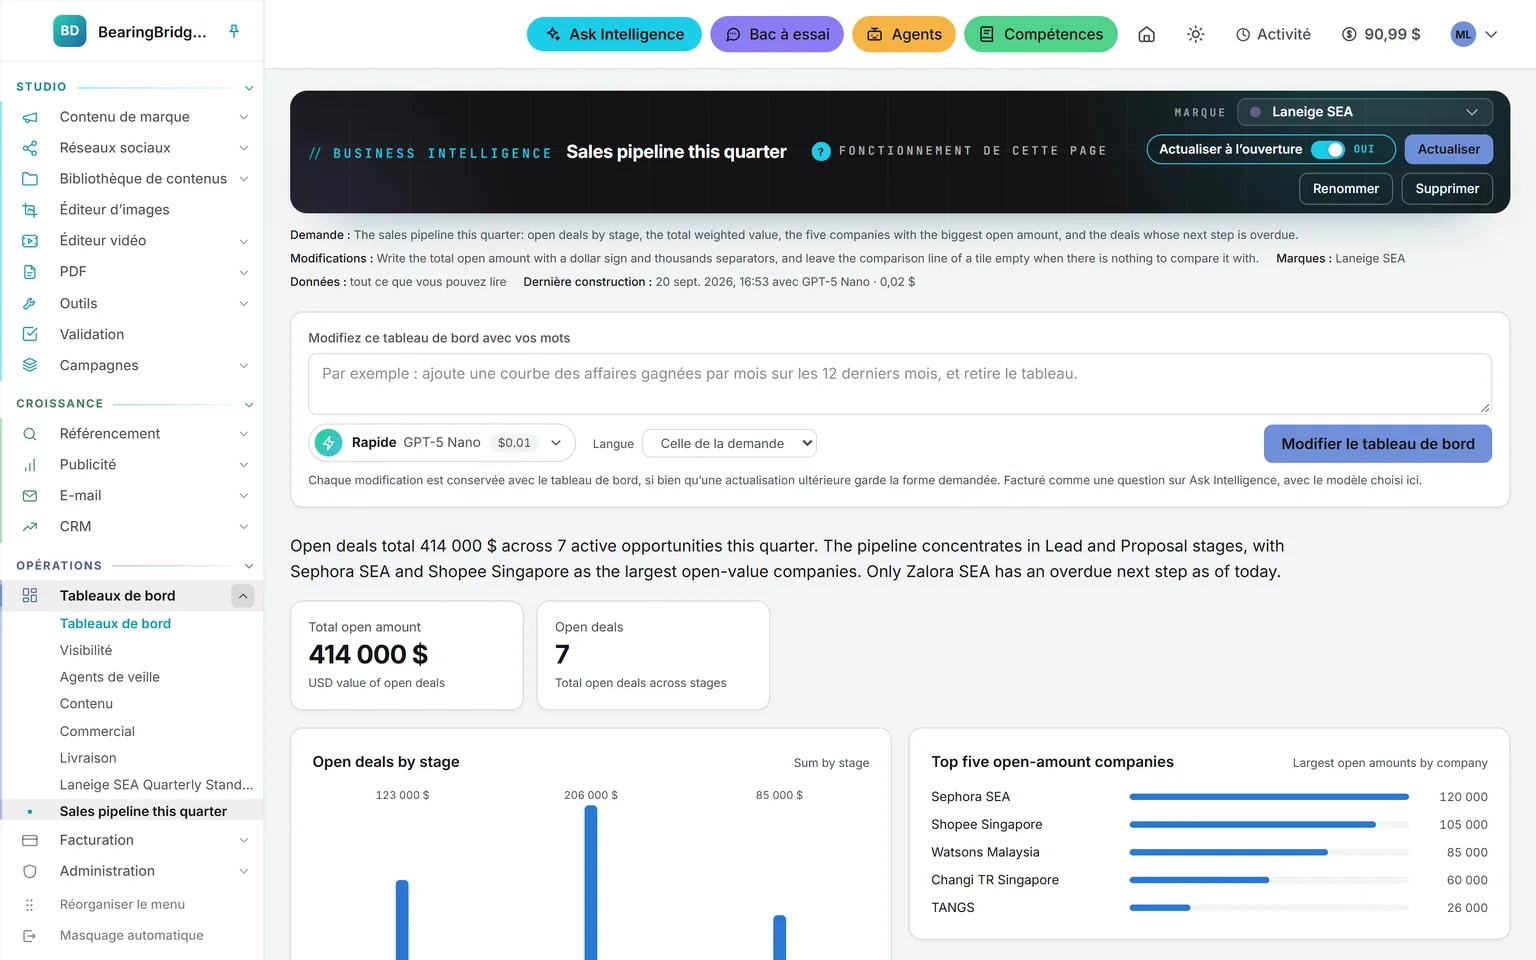Open Compétences tab
Viewport: 1536px width, 960px height.
pyautogui.click(x=1041, y=34)
